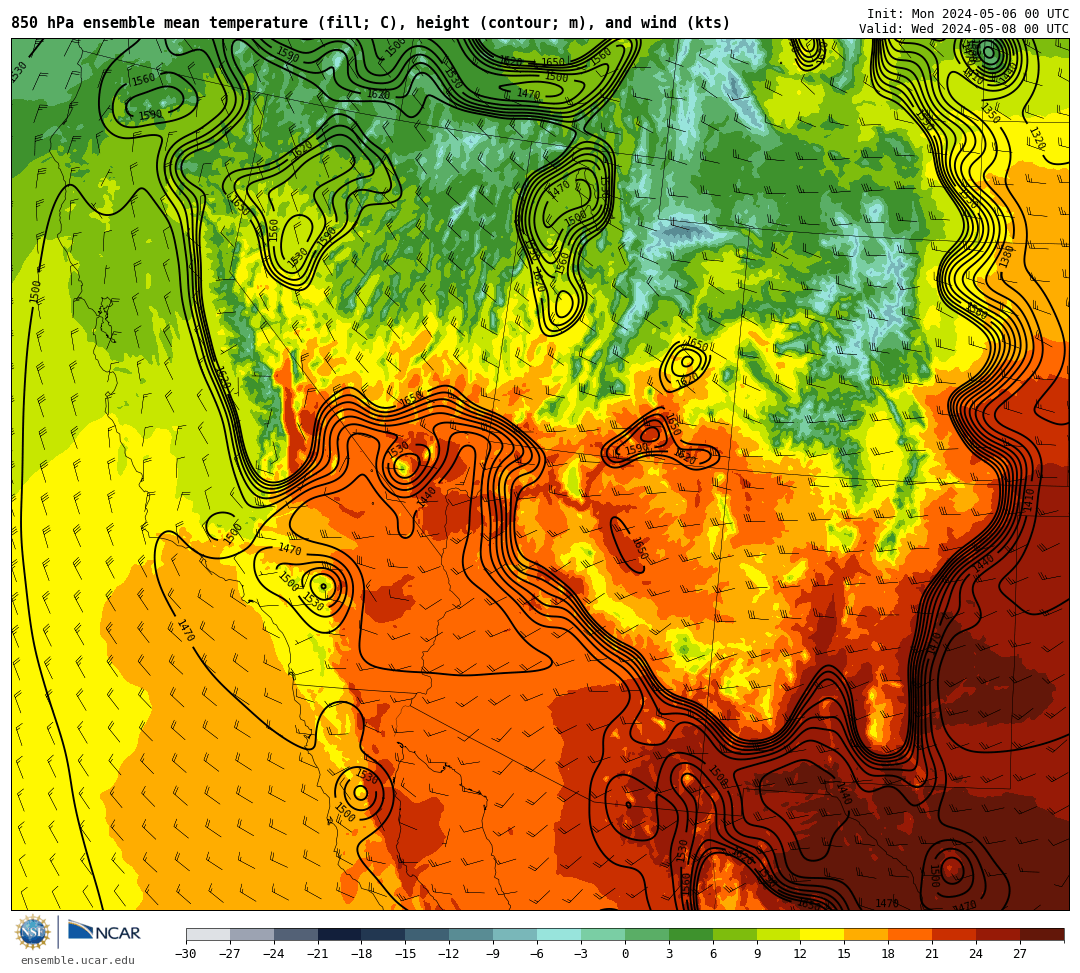The width and height of the screenshot is (1080, 973).
Task: Click the ensemble.ucar.edu text
Action: click(x=78, y=960)
